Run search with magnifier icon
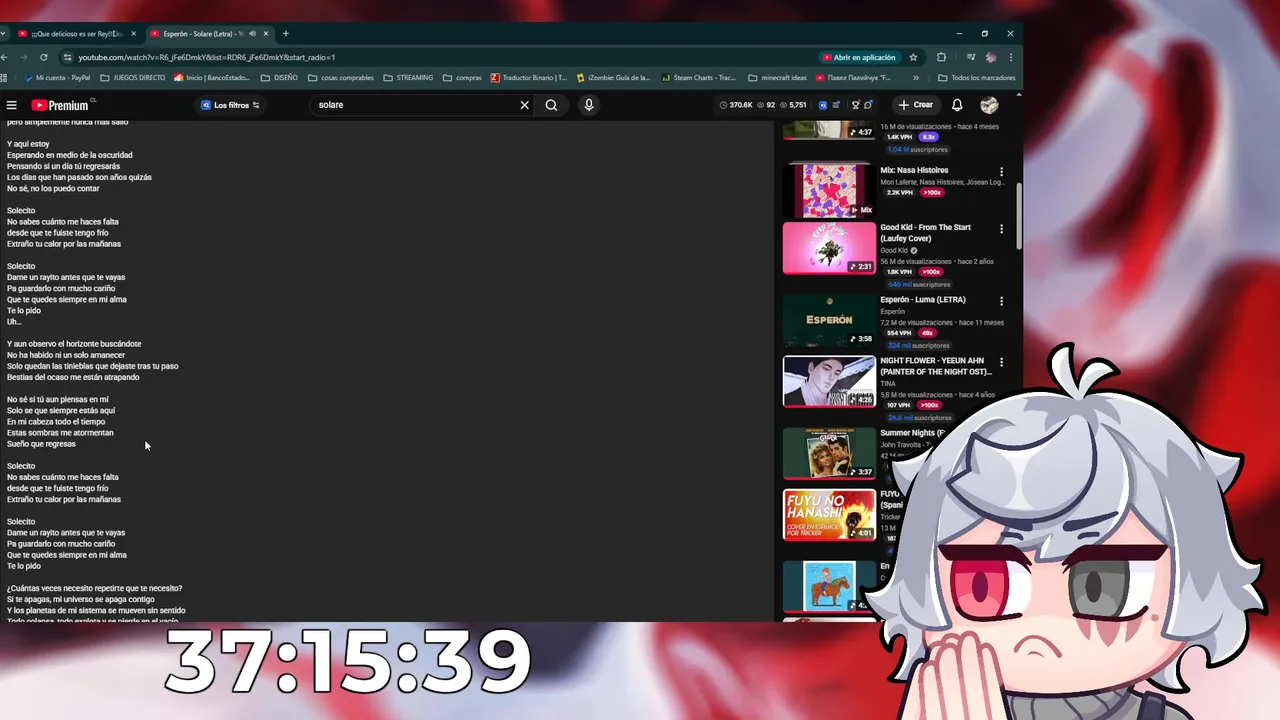Screen dimensions: 1280x720 [551, 105]
